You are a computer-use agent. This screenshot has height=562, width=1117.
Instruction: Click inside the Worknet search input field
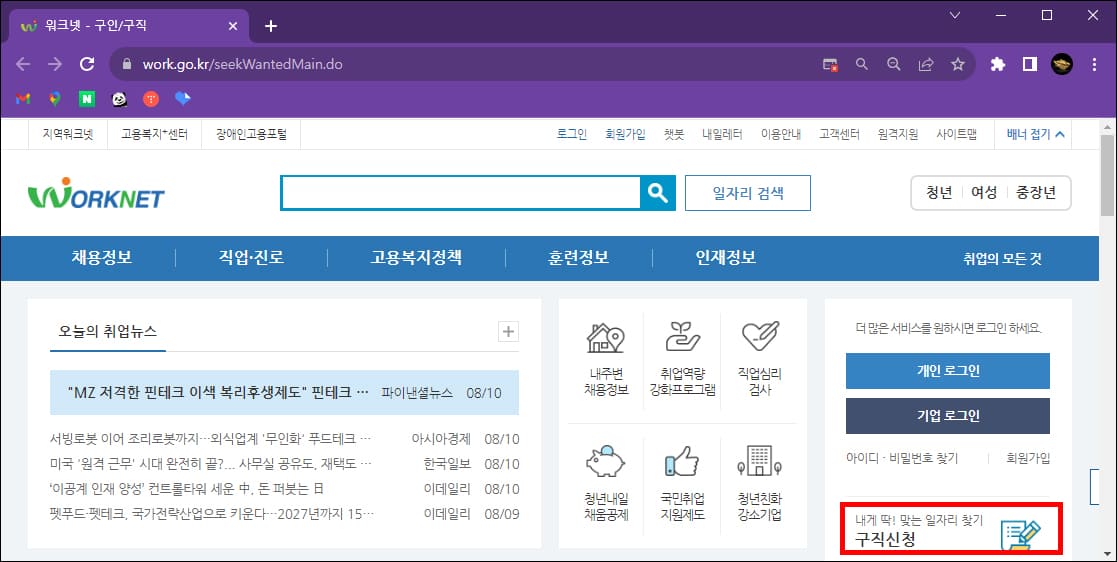tap(460, 193)
